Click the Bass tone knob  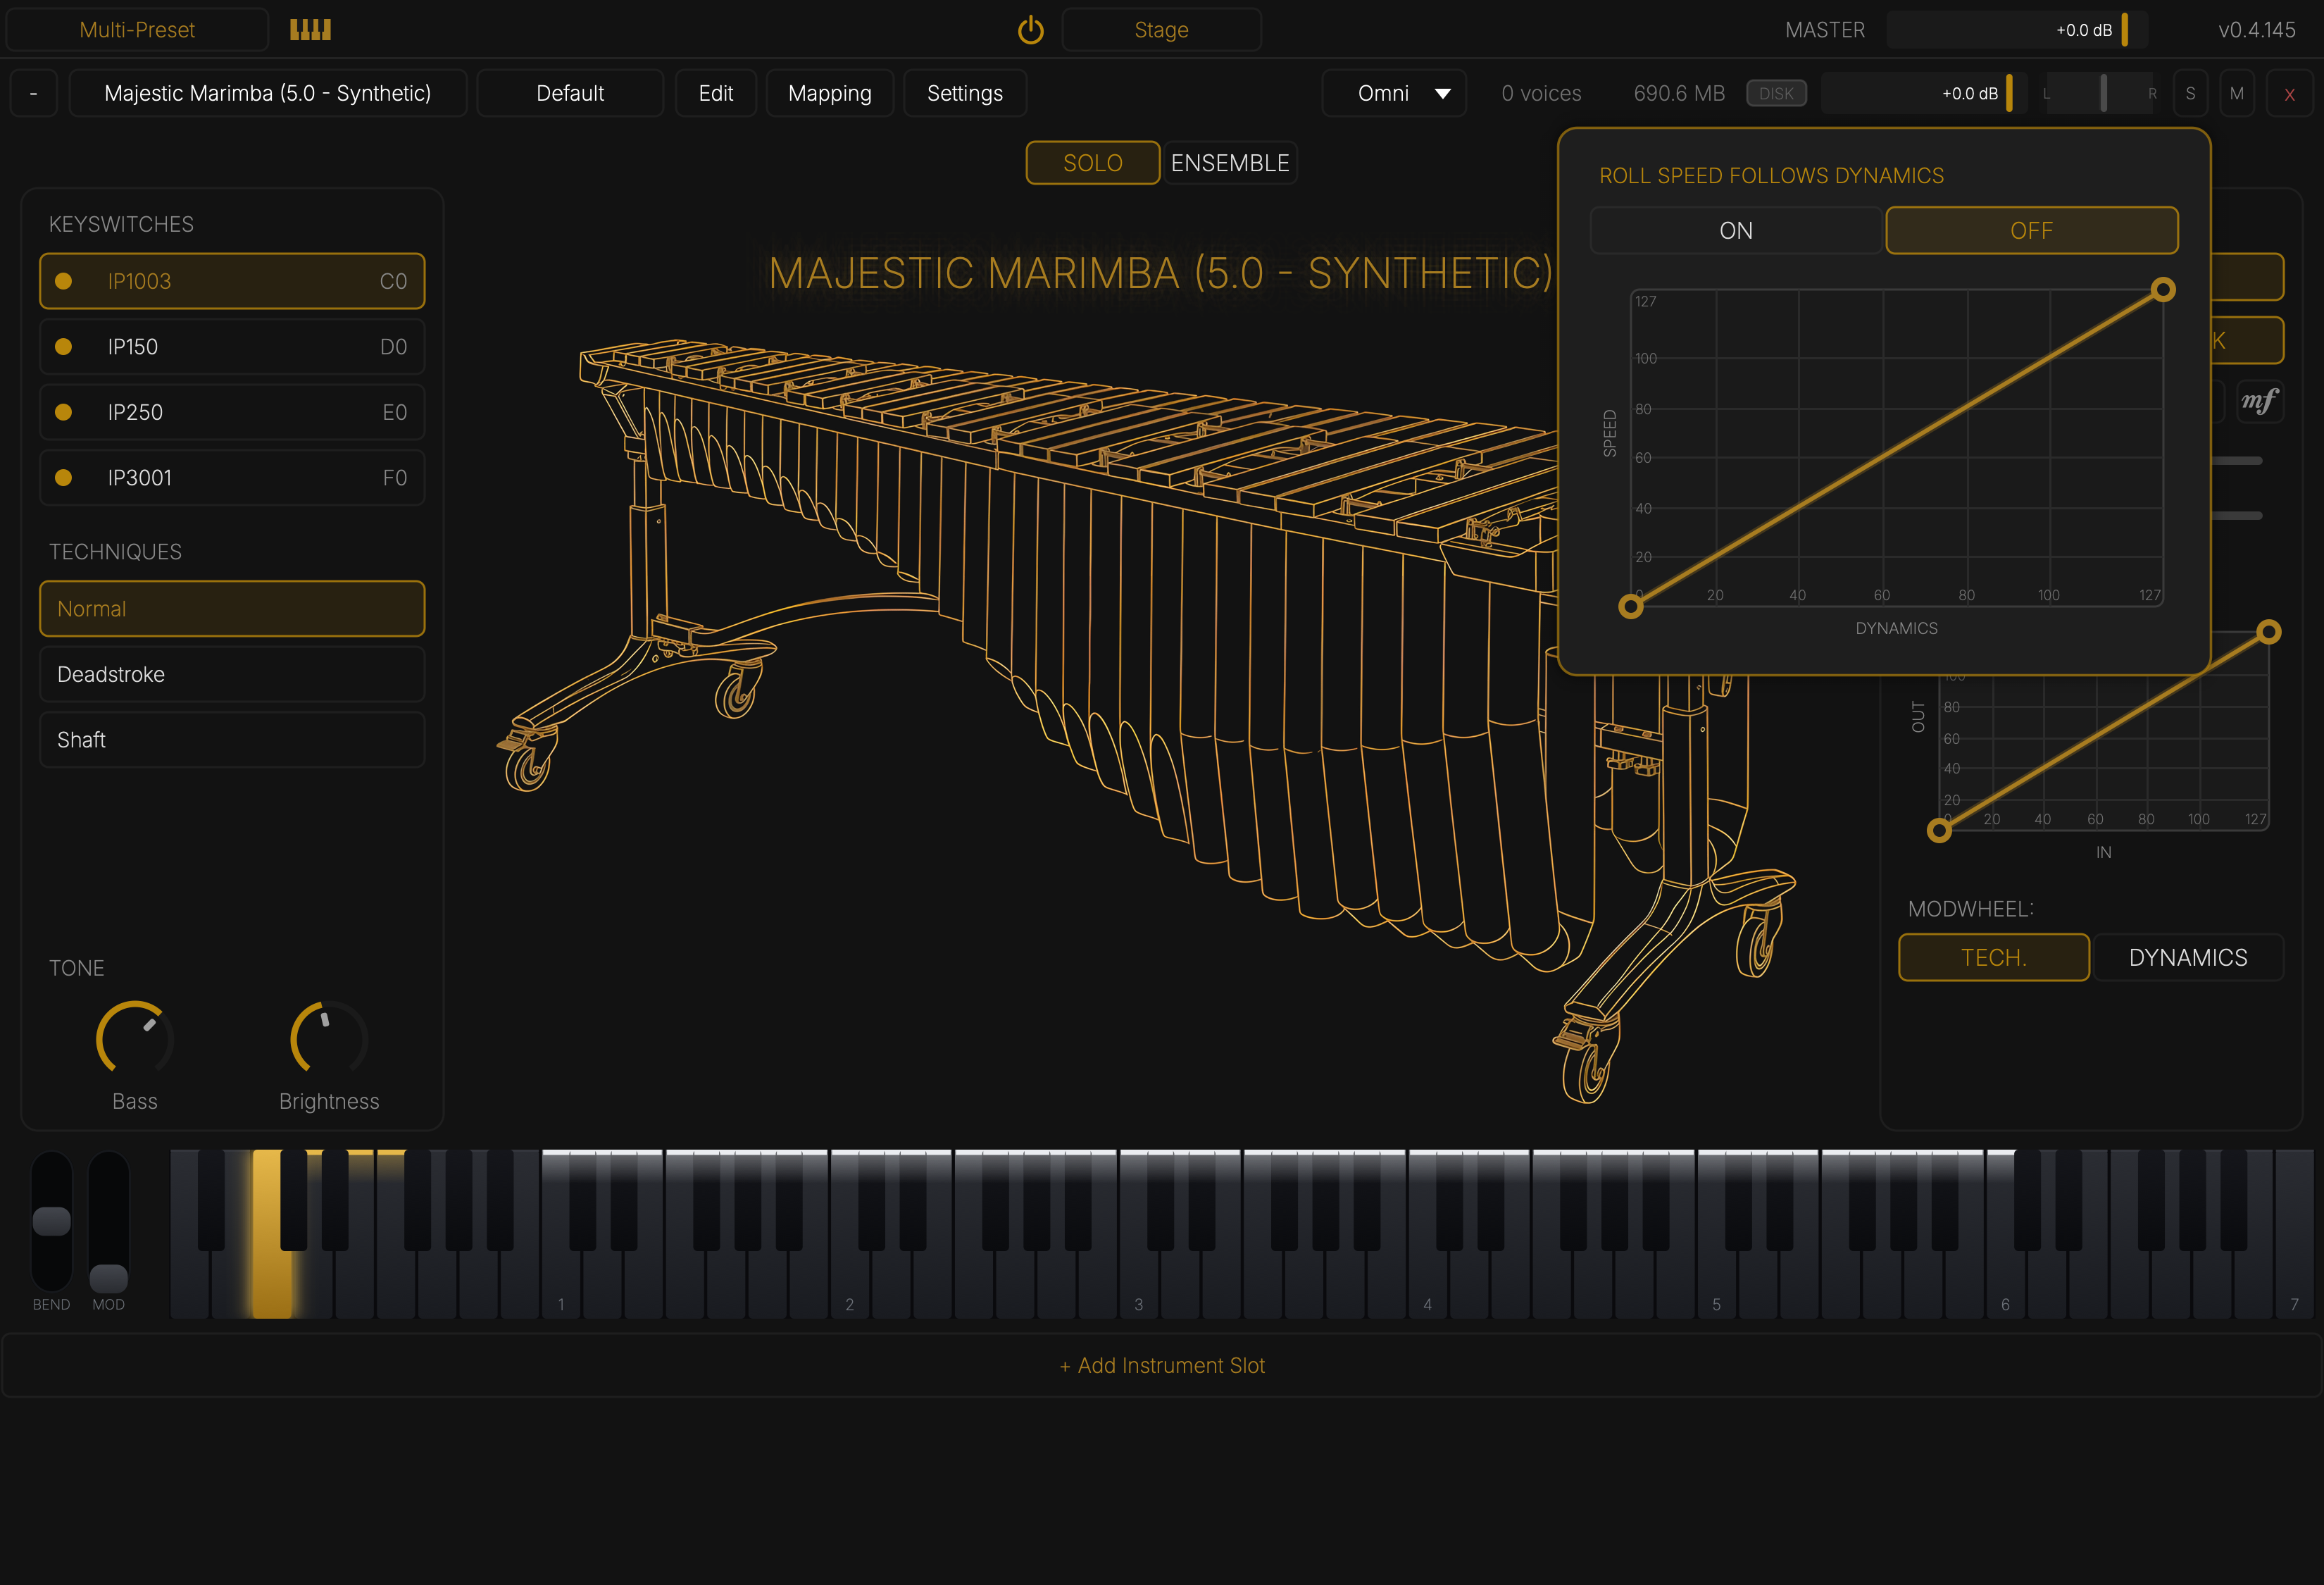134,1038
